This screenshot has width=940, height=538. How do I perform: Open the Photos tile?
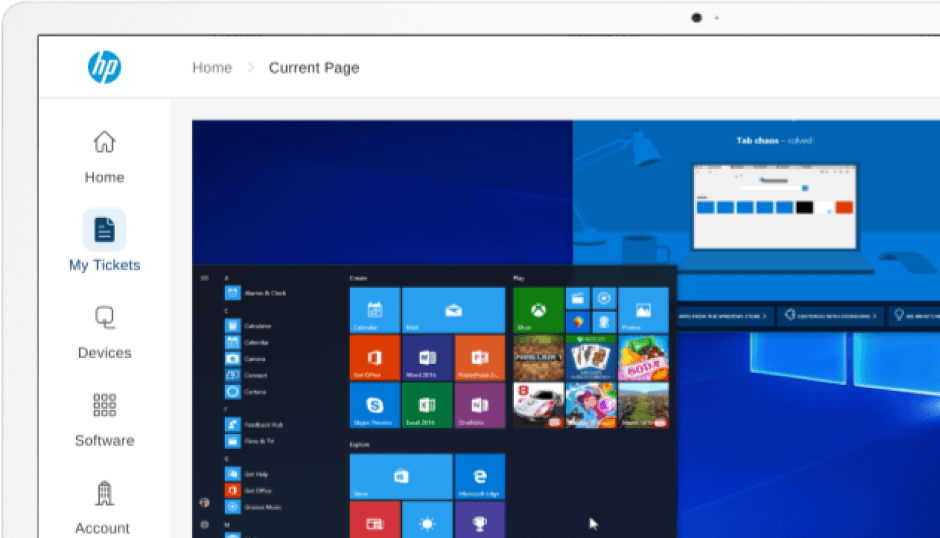pyautogui.click(x=643, y=309)
